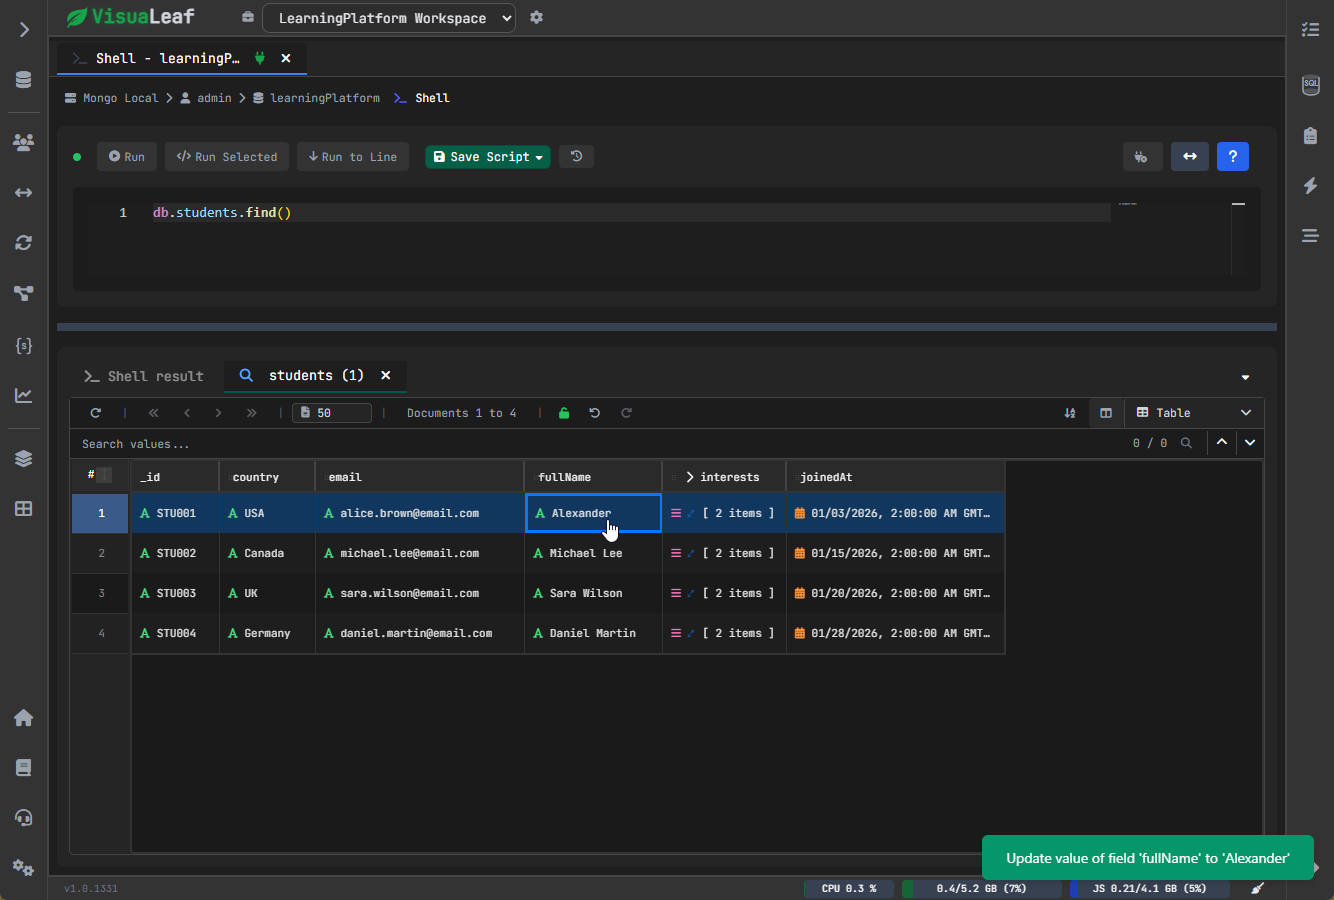
Task: Click the search magnifier icon
Action: [1186, 443]
